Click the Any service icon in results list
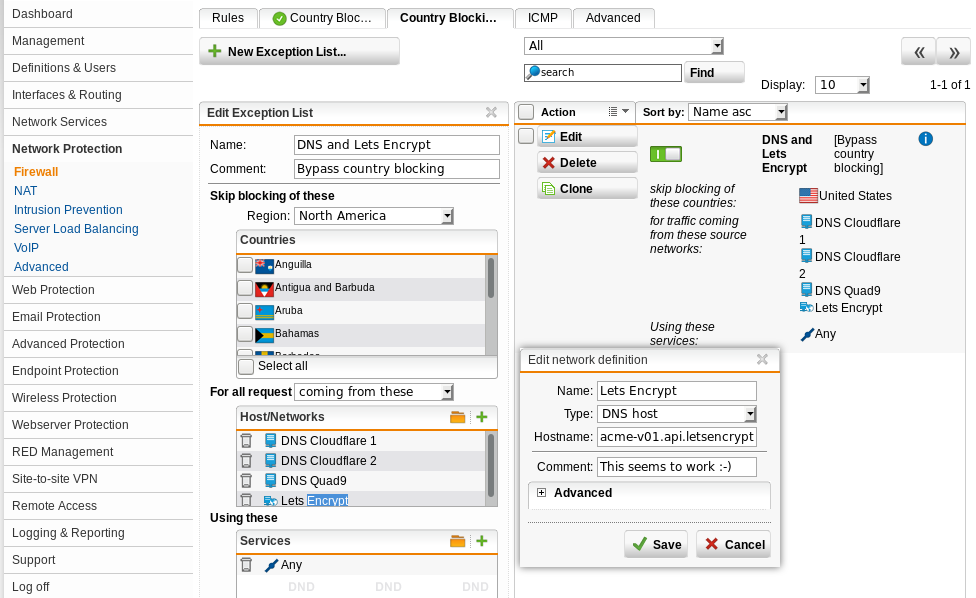Image resolution: width=976 pixels, height=598 pixels. point(807,334)
